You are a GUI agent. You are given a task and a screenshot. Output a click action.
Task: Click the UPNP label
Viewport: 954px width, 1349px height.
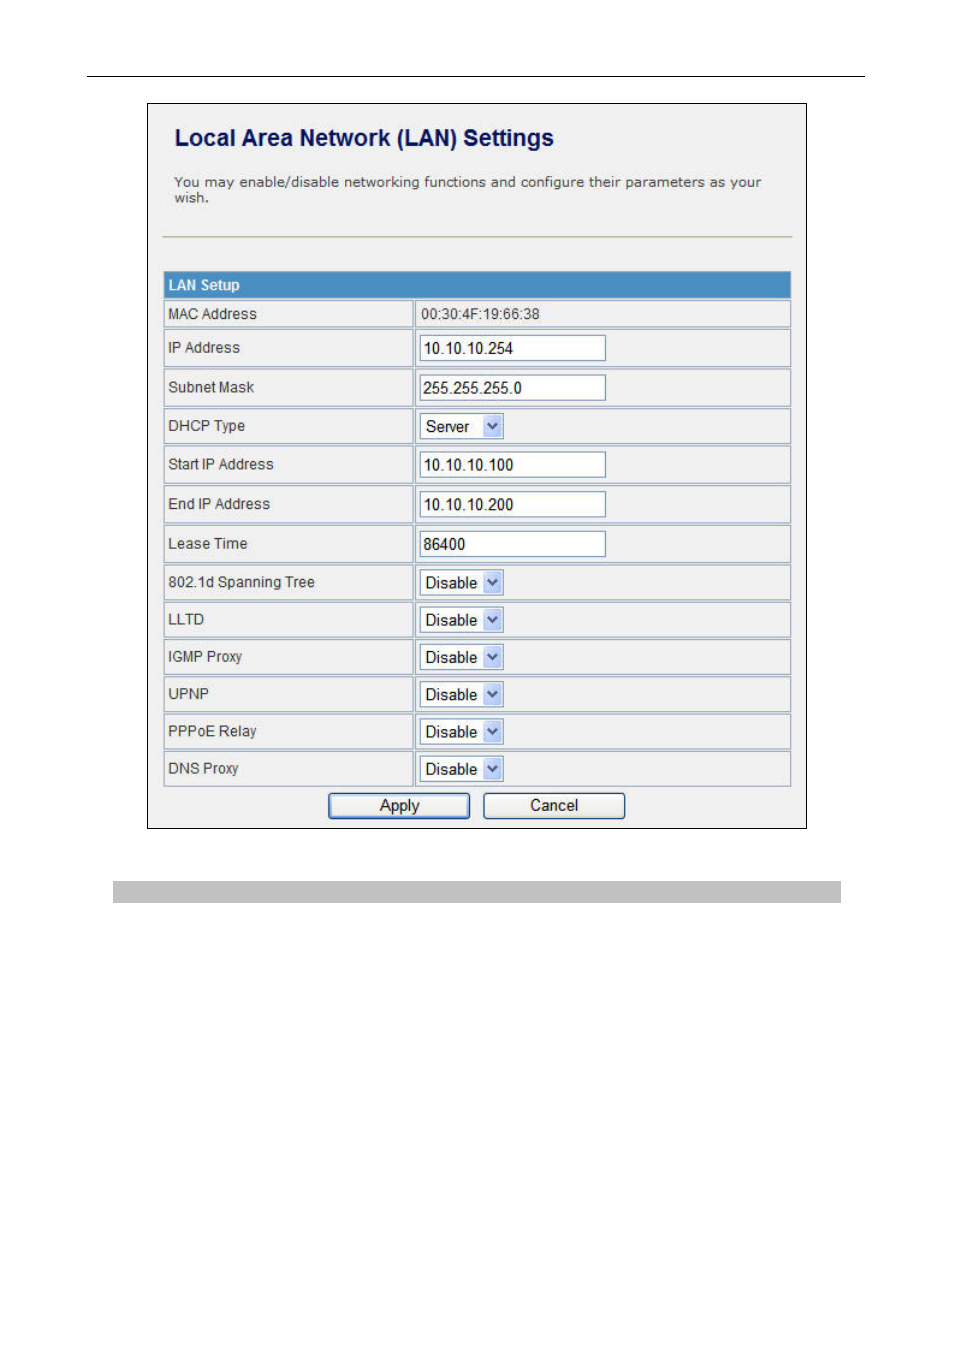(188, 694)
